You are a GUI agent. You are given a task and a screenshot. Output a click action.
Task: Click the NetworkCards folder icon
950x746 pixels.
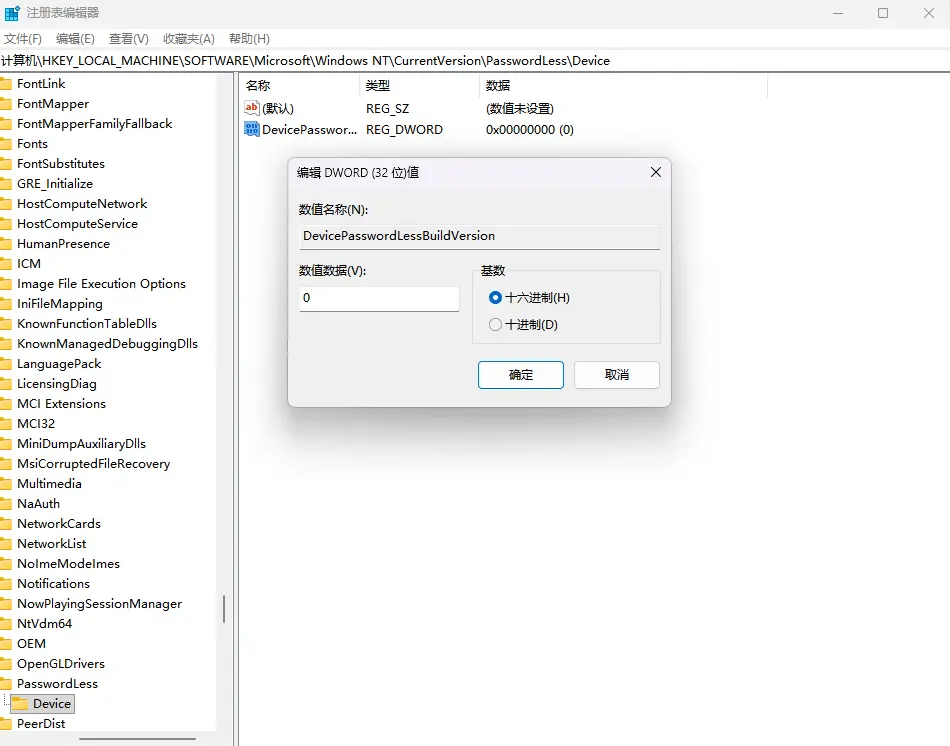point(6,524)
